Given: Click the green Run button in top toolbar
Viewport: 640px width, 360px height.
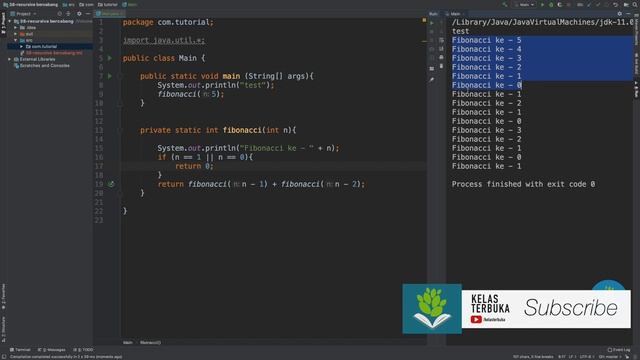Looking at the screenshot, I should click(x=542, y=4).
